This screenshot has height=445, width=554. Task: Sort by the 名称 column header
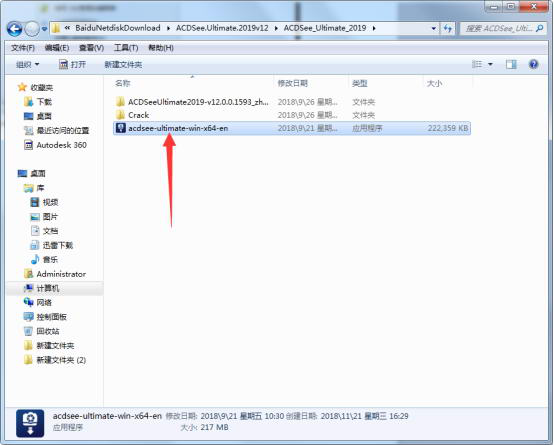coord(123,83)
